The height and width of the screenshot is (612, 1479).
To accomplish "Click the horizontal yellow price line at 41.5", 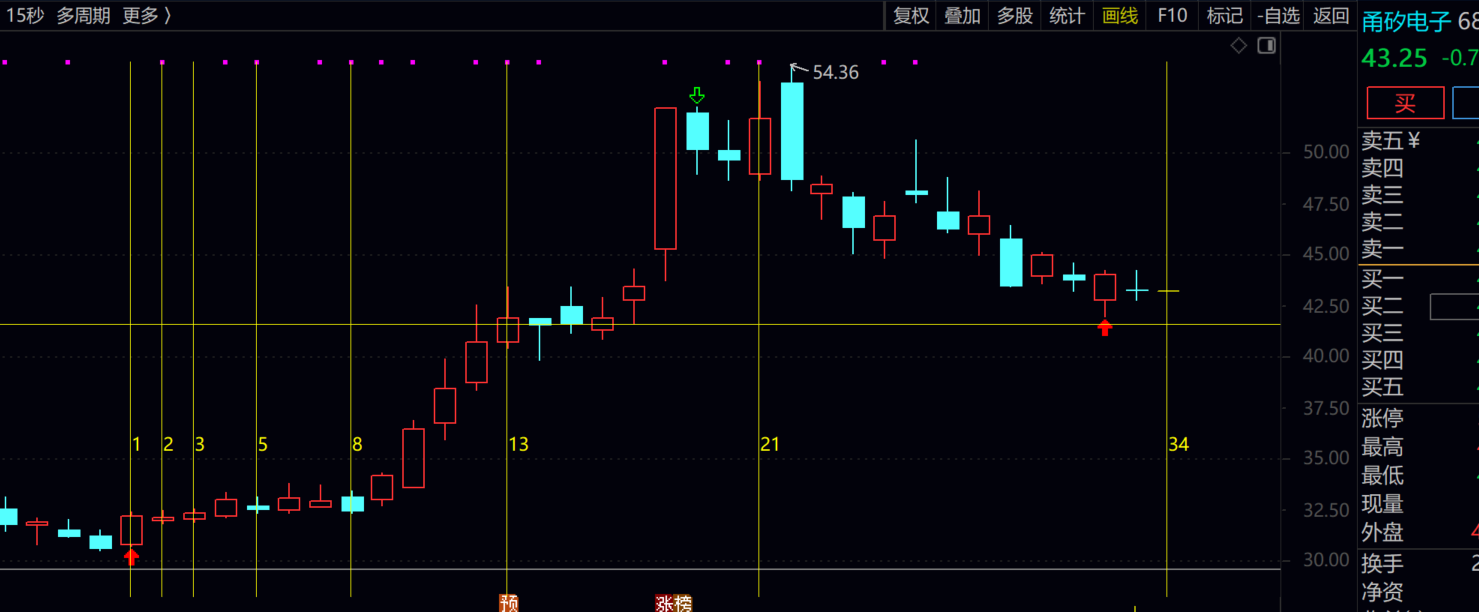I will (x=300, y=324).
